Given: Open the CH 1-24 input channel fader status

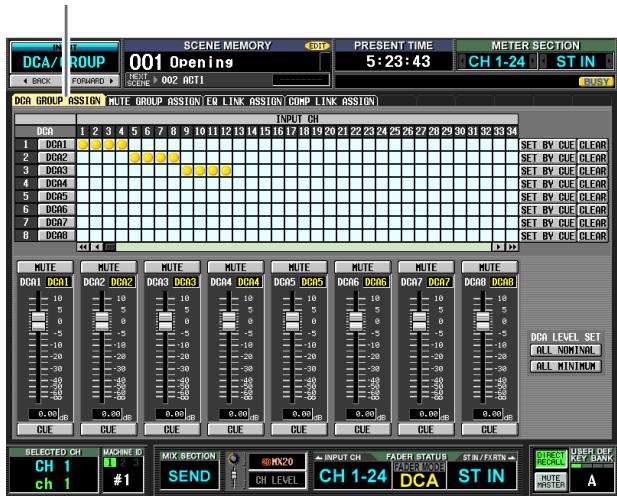Looking at the screenshot, I should pos(353,476).
